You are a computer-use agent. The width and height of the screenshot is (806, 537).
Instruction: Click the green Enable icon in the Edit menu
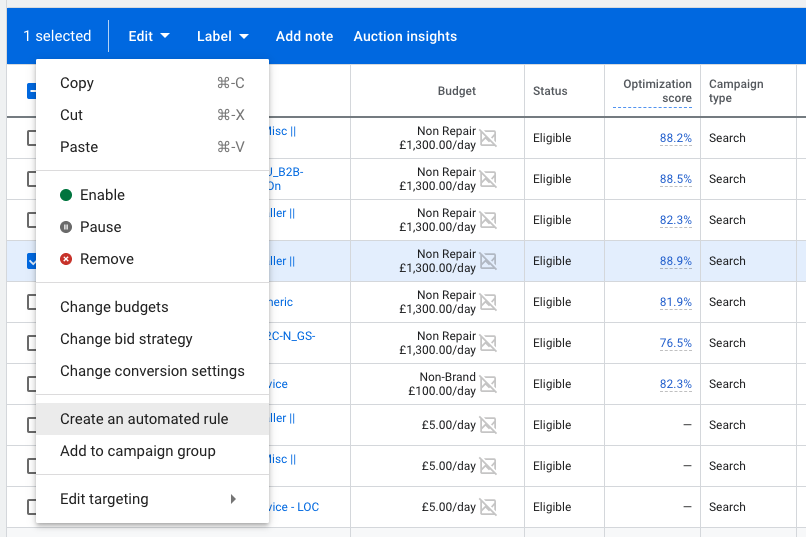tap(66, 195)
